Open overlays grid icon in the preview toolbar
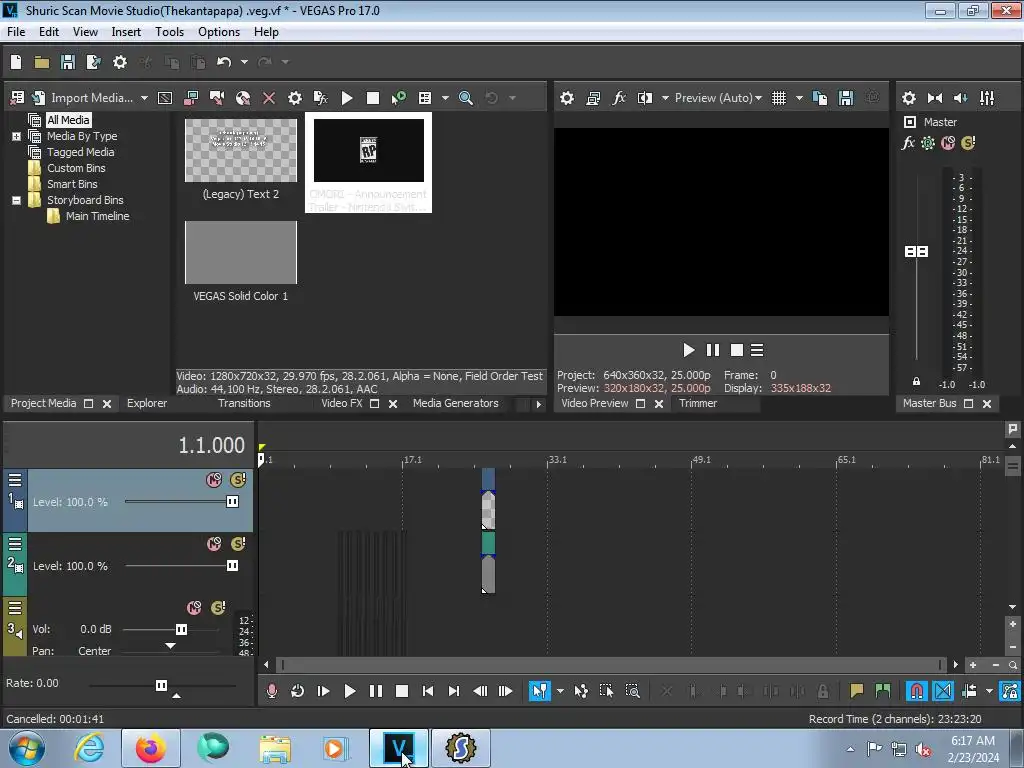1024x768 pixels. (x=778, y=98)
